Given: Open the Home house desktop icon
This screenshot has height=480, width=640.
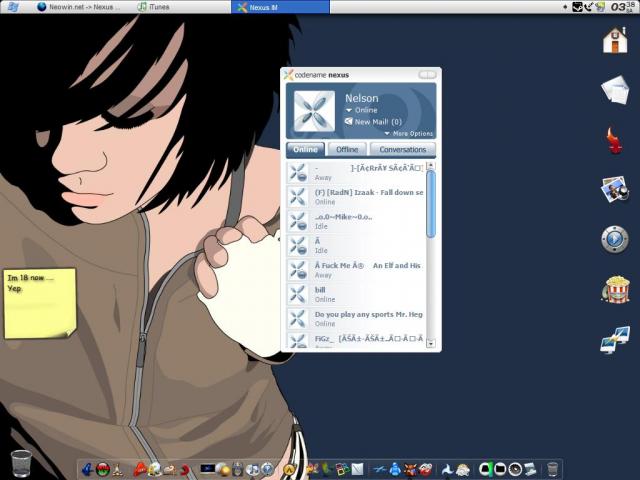Looking at the screenshot, I should coord(615,40).
